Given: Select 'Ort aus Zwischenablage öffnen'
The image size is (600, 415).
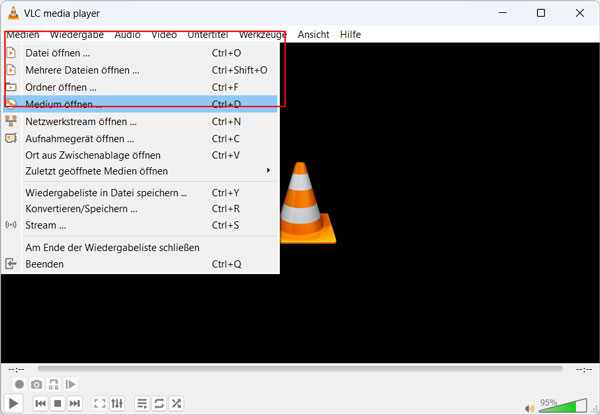Looking at the screenshot, I should coord(140,155).
